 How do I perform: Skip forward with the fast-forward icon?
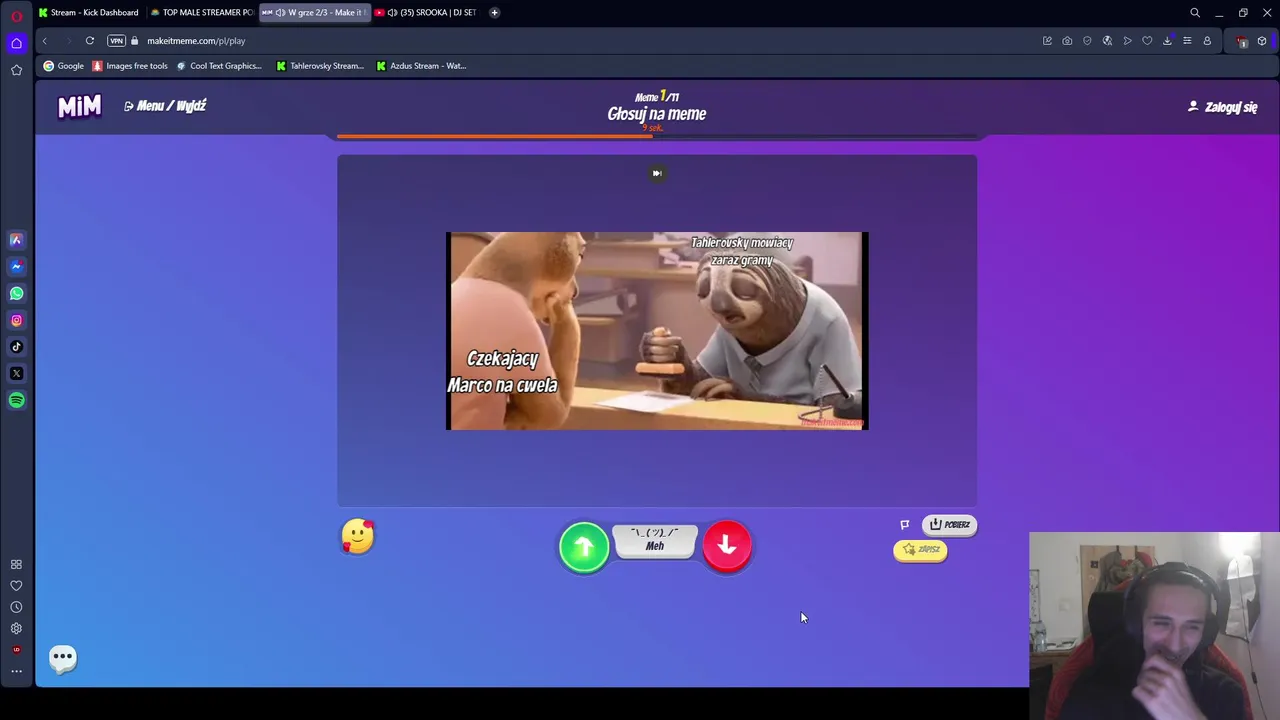657,173
